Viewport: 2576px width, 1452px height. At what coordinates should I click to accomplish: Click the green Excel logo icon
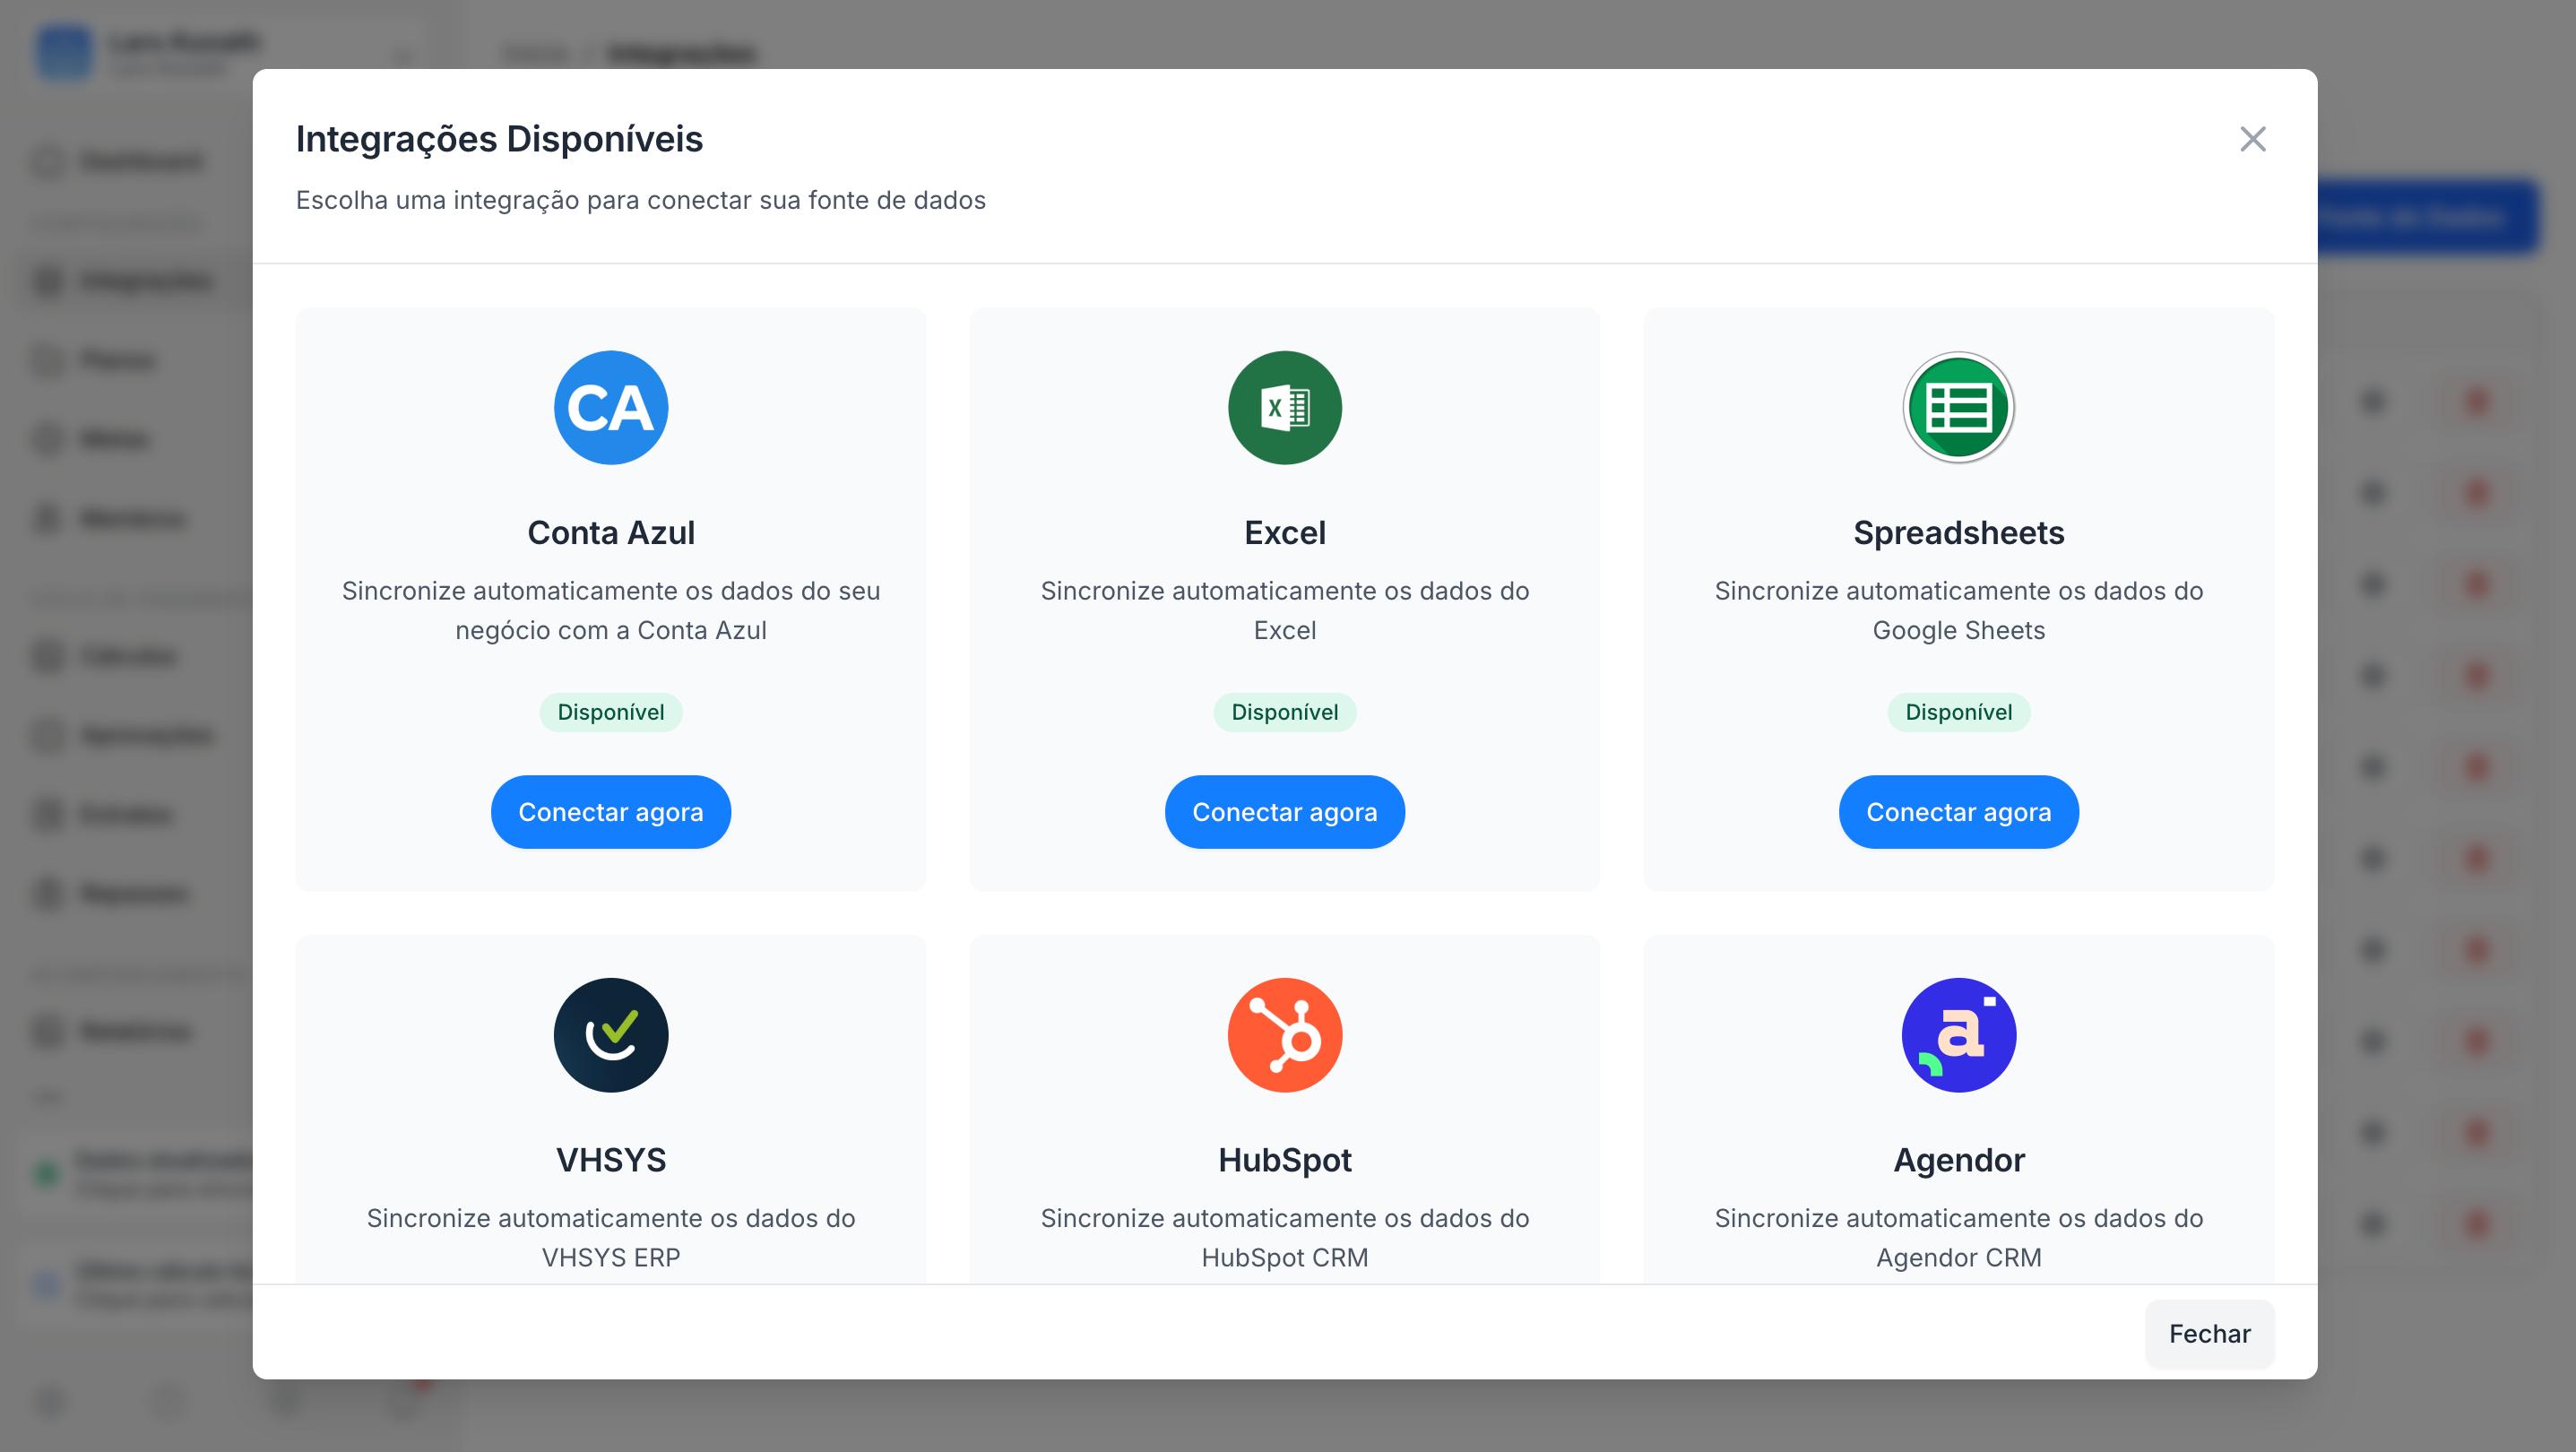point(1285,408)
